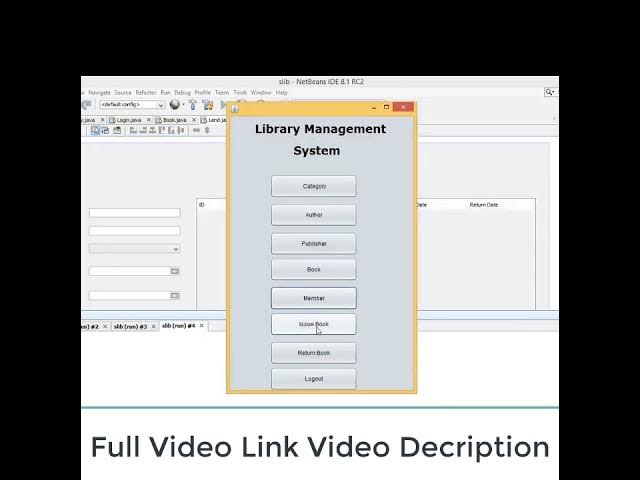Click the upper date input field
The width and height of the screenshot is (640, 480).
click(129, 271)
